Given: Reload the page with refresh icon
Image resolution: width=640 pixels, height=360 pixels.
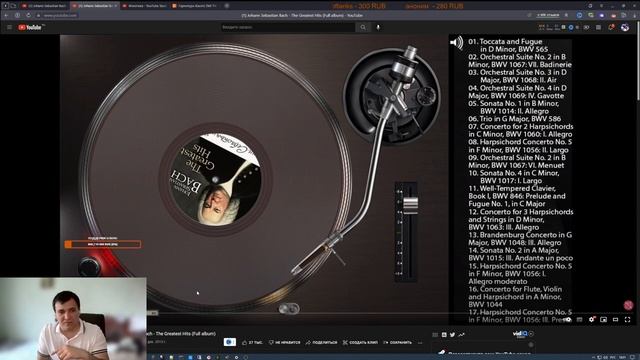Looking at the screenshot, I should pyautogui.click(x=28, y=15).
